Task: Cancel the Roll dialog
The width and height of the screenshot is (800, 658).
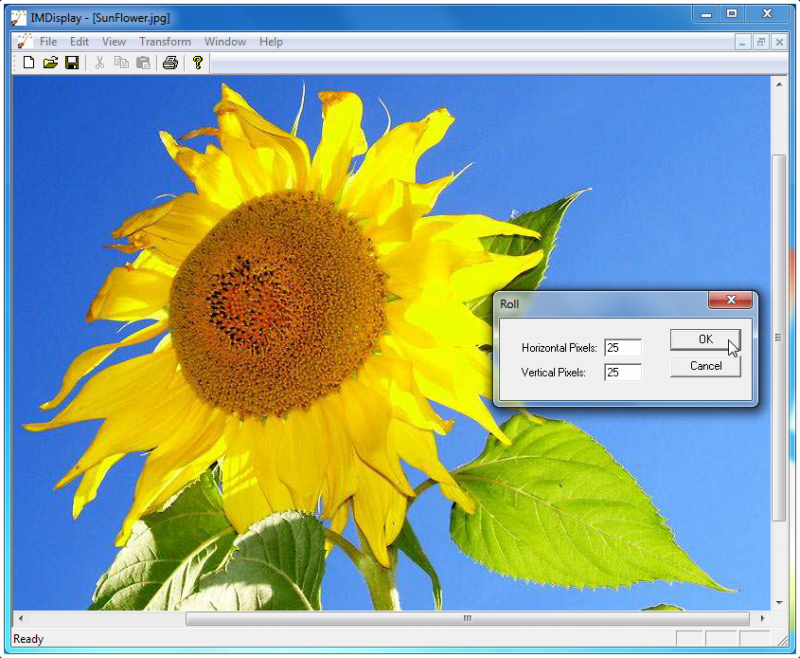Action: (705, 366)
